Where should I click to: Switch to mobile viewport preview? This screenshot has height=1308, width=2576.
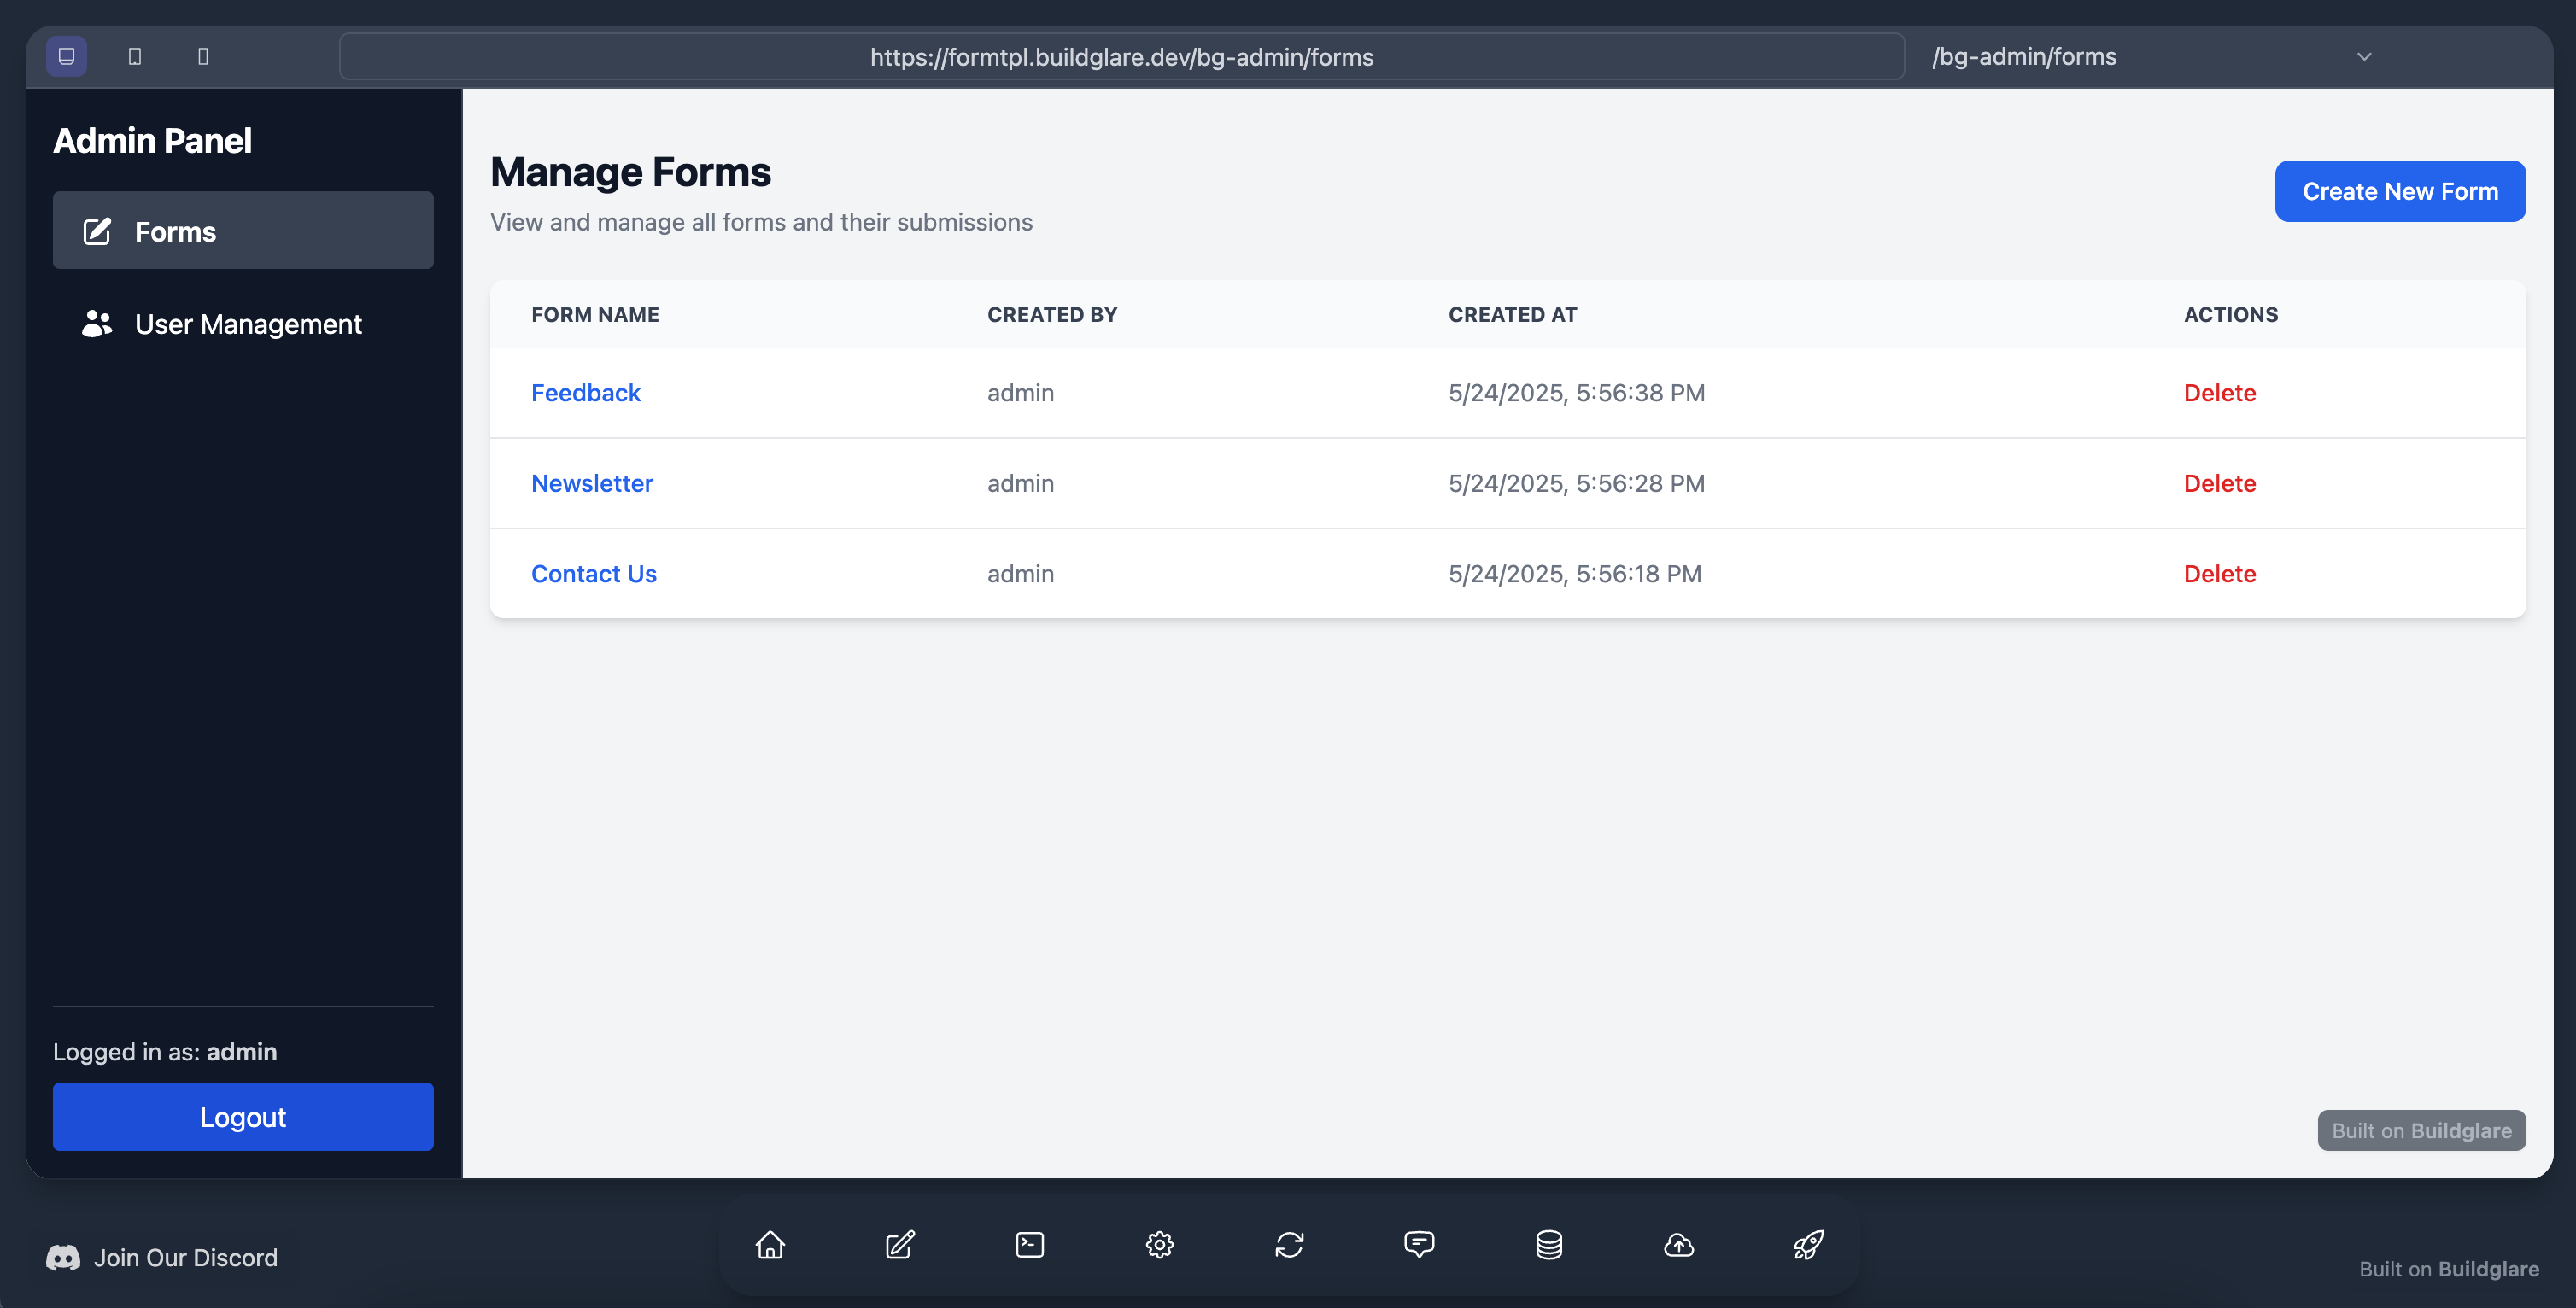(x=203, y=56)
